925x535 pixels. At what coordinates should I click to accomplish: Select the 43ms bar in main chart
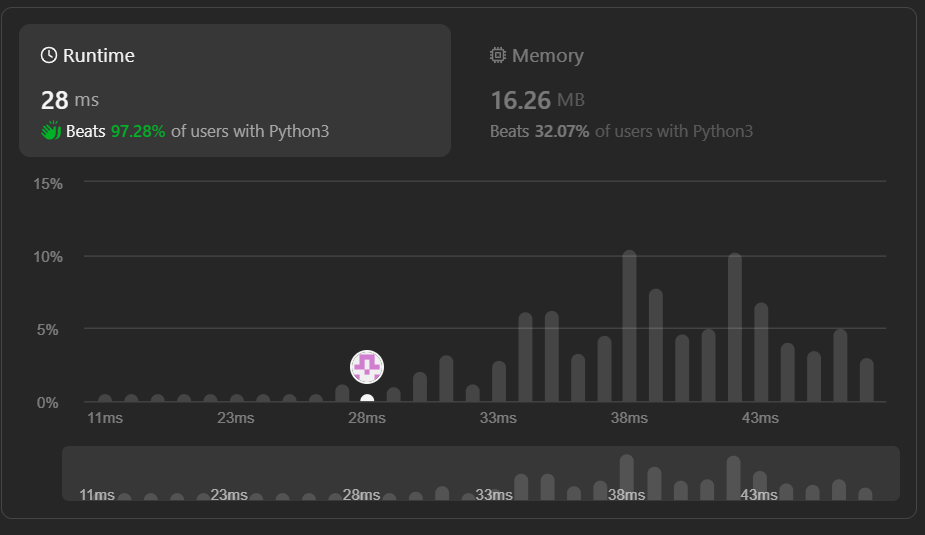(761, 352)
